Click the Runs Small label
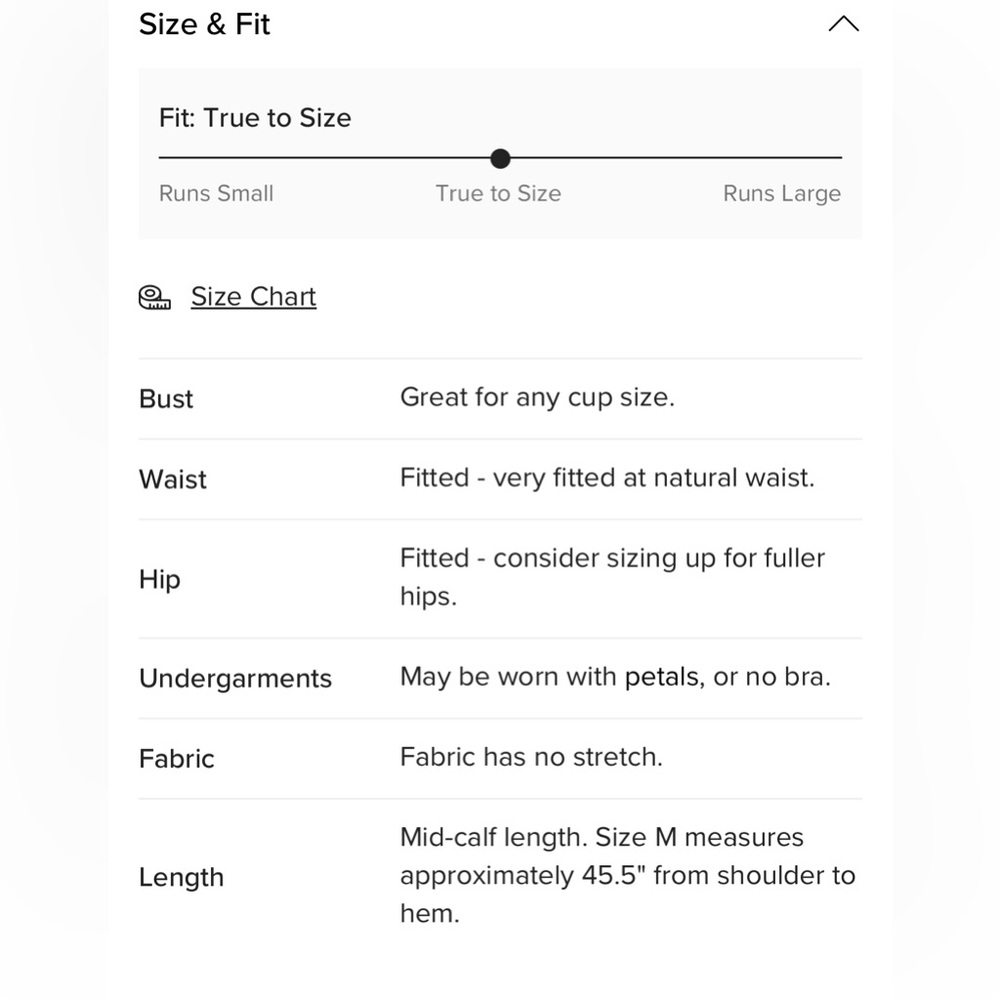This screenshot has width=1000, height=1000. (216, 194)
